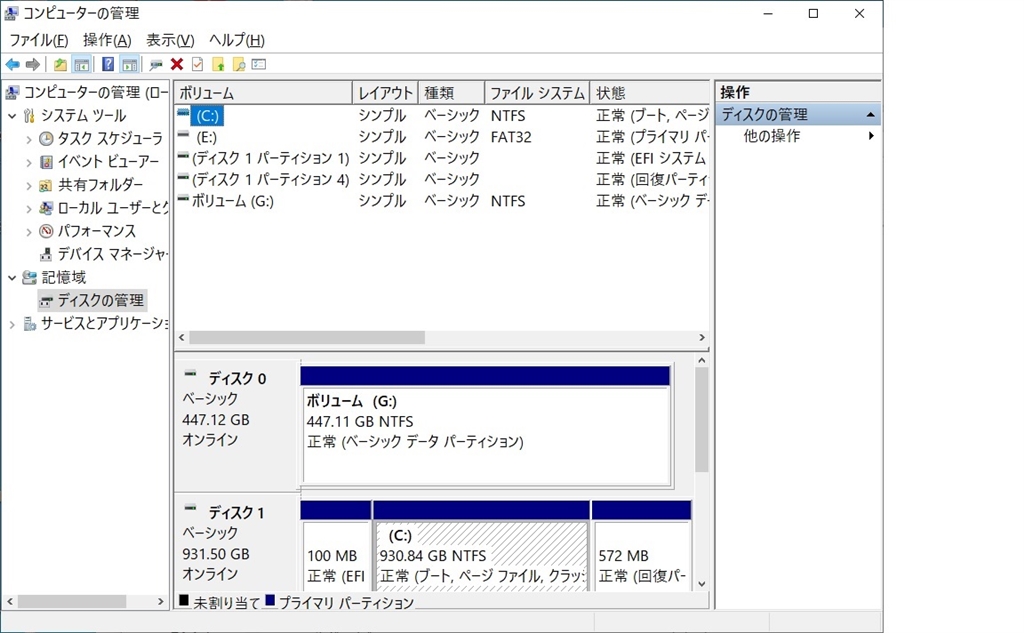Click the properties checkmark page icon
1024x633 pixels.
(197, 64)
